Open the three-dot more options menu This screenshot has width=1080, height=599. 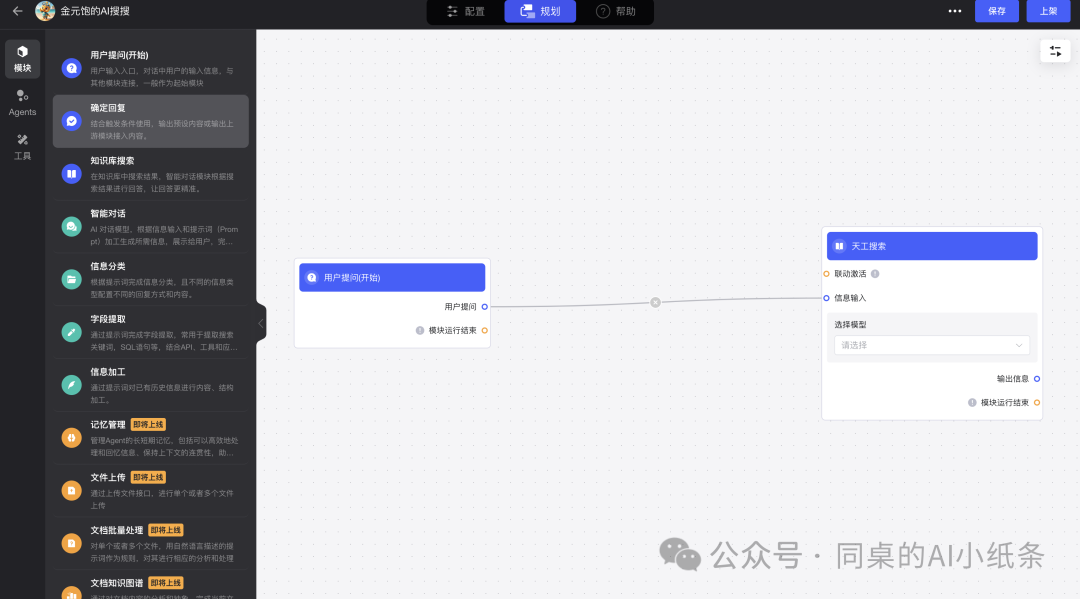pos(955,11)
